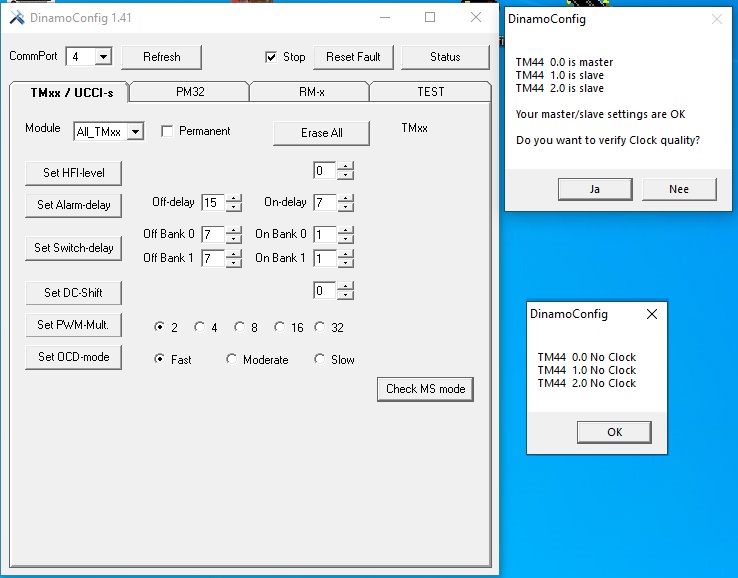Open the CommPort dropdown

(x=103, y=57)
